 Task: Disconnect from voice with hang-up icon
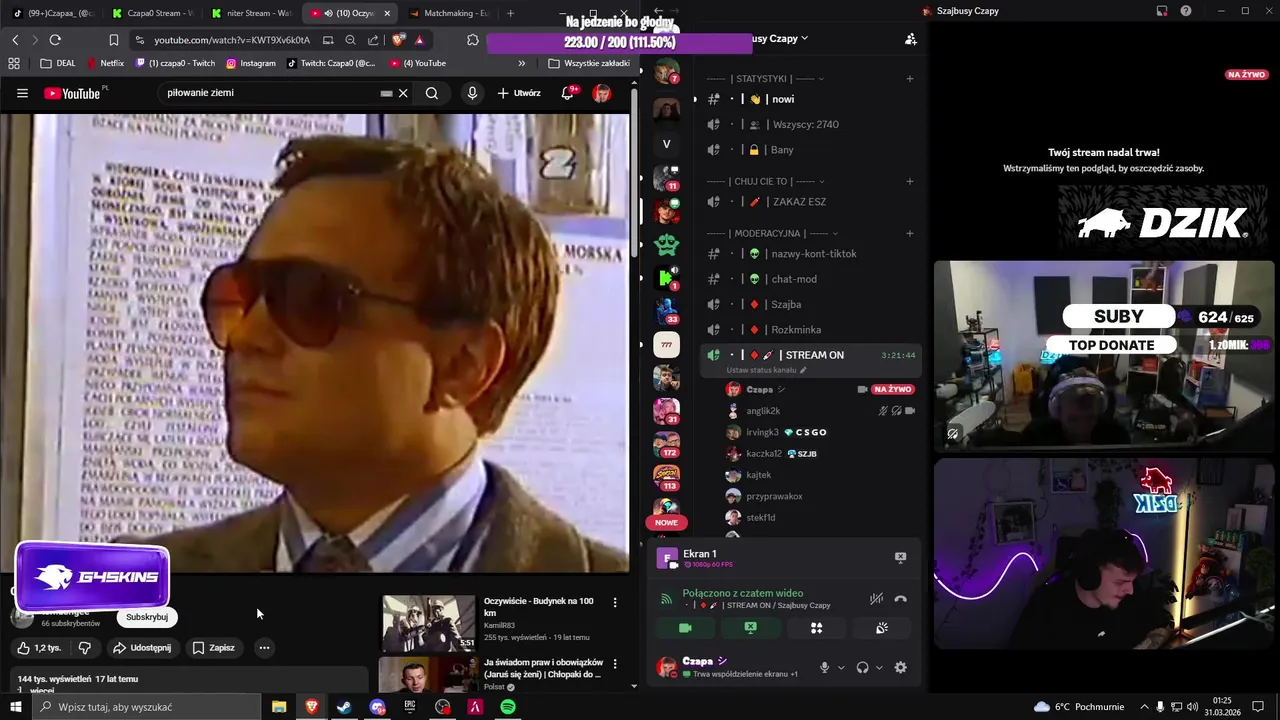900,598
